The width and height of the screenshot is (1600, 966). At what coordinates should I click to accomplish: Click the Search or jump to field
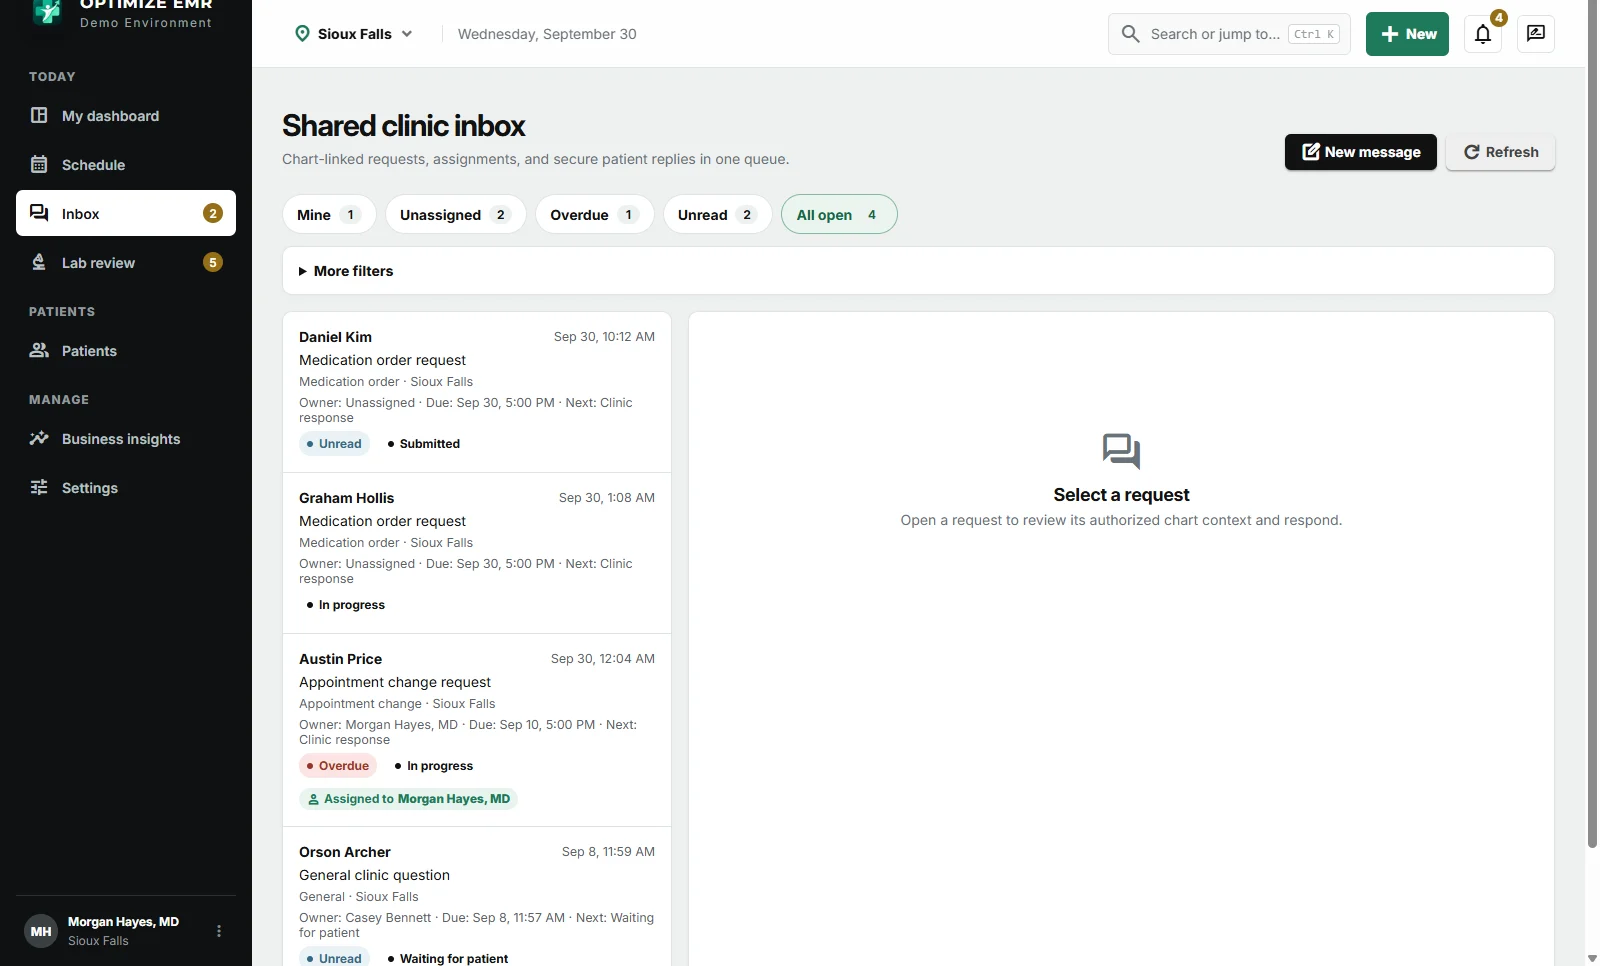coord(1229,34)
